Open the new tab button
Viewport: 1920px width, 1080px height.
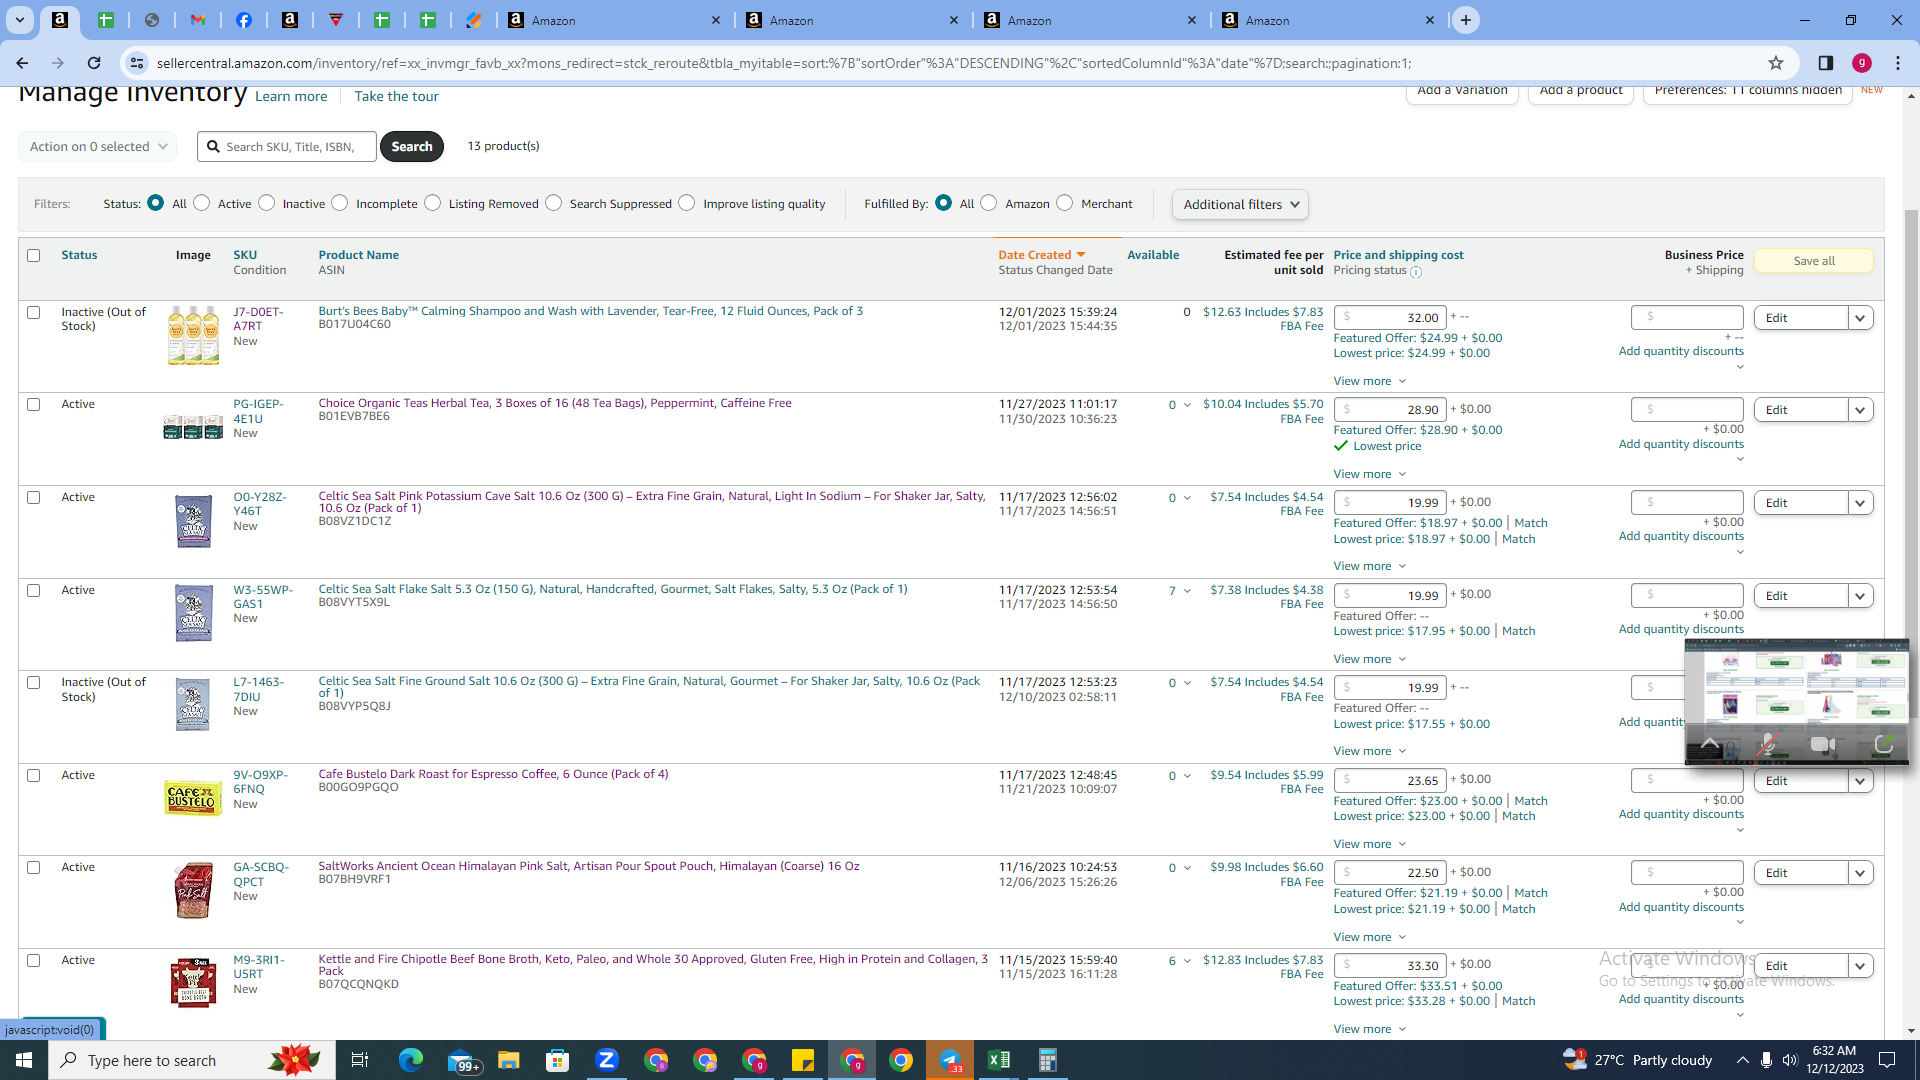1466,20
